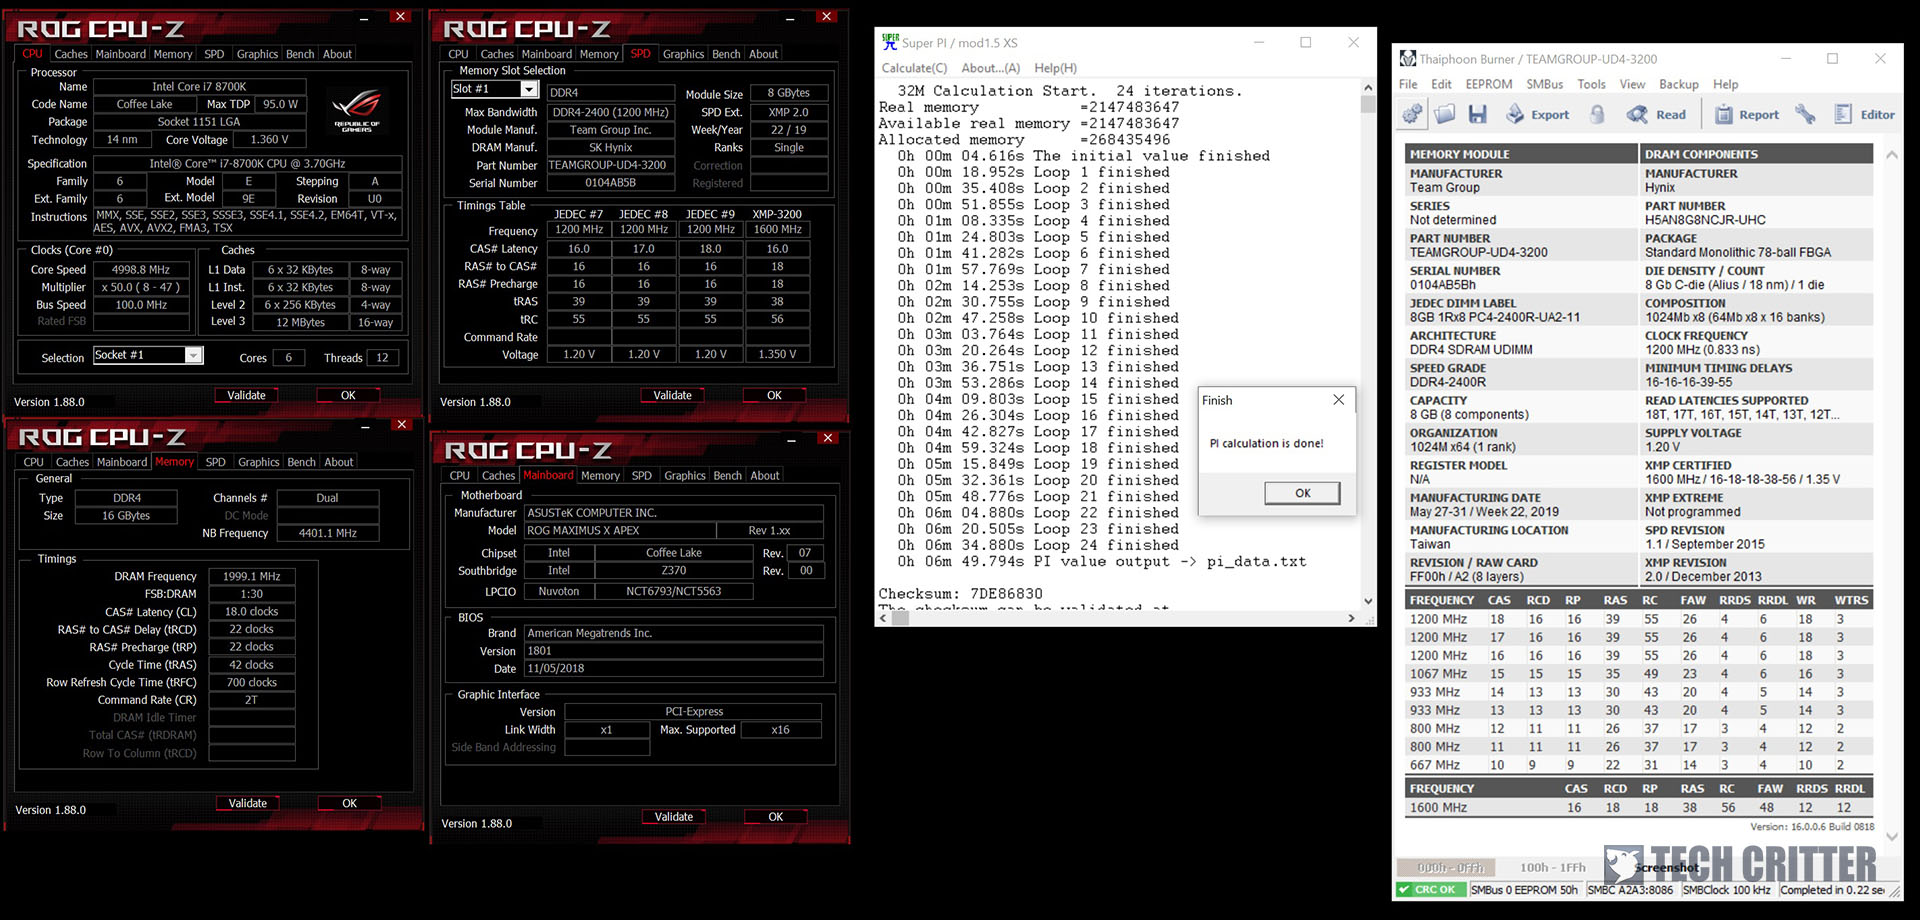1920x920 pixels.
Task: Click Thaiphoon Burner scroll down chevron
Action: pyautogui.click(x=1891, y=836)
